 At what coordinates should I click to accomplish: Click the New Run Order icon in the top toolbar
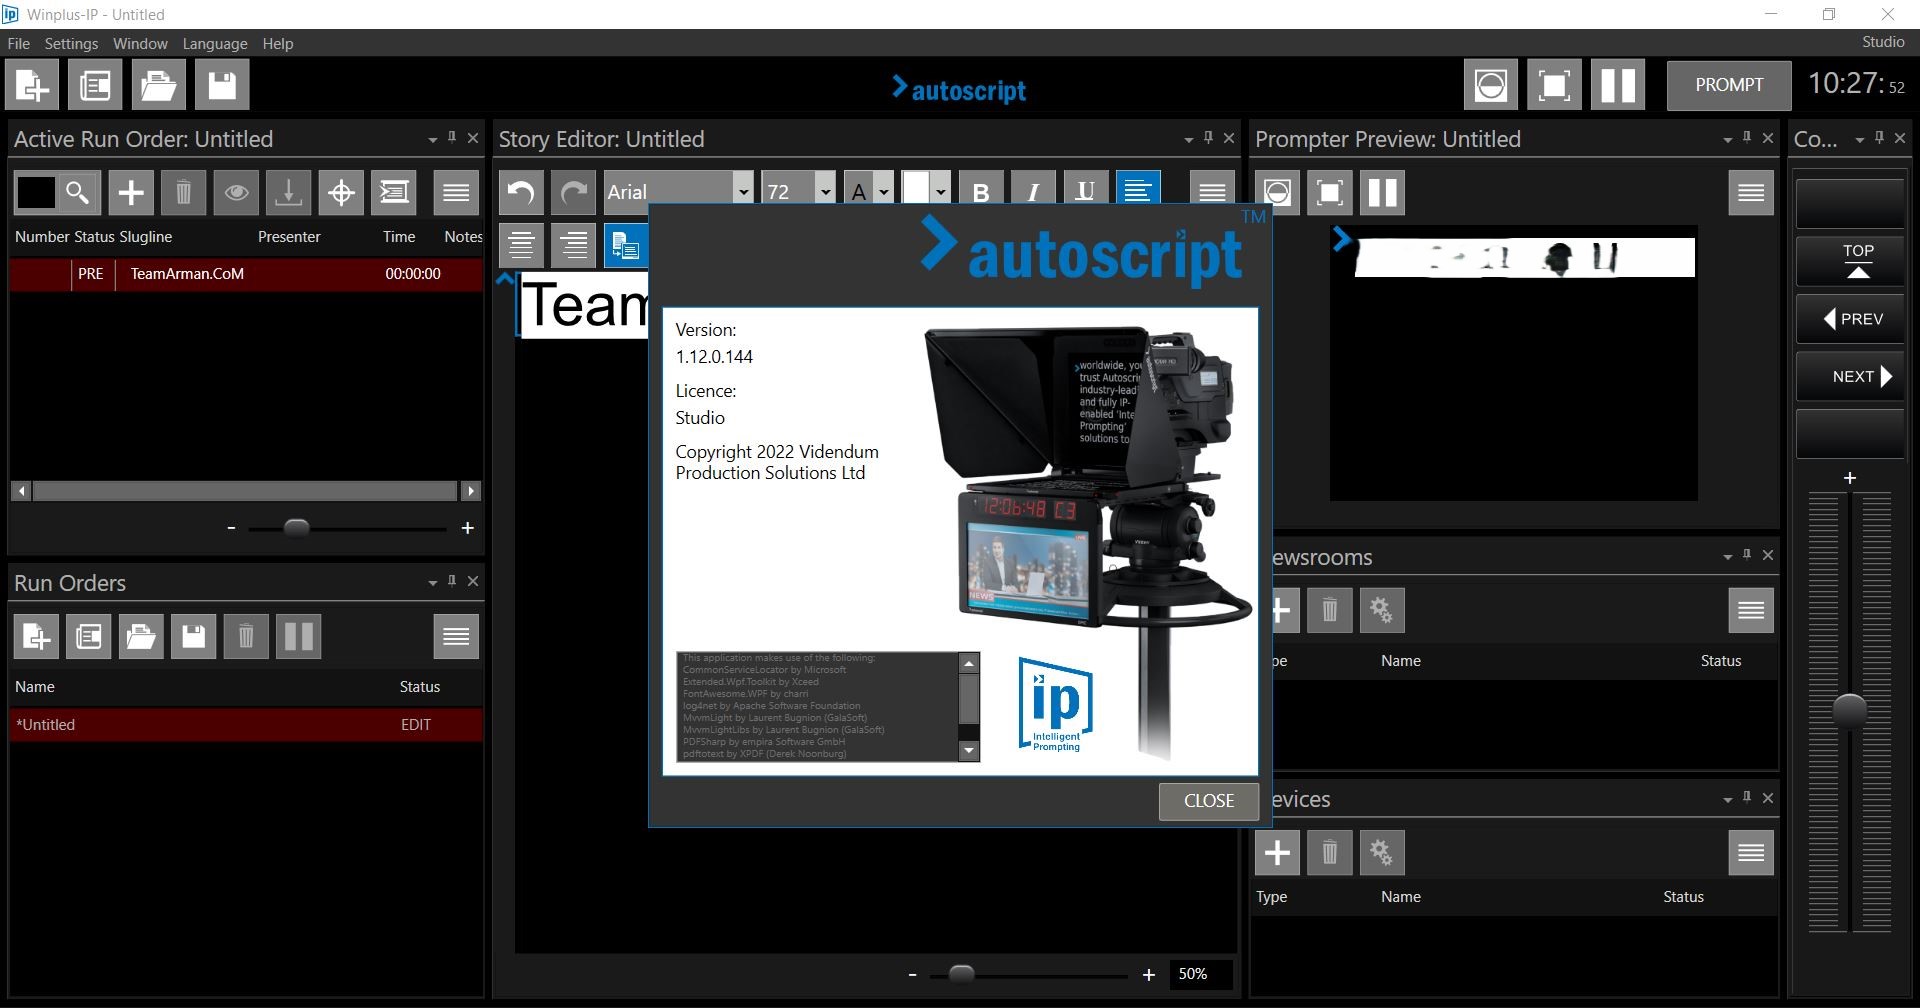pyautogui.click(x=32, y=85)
